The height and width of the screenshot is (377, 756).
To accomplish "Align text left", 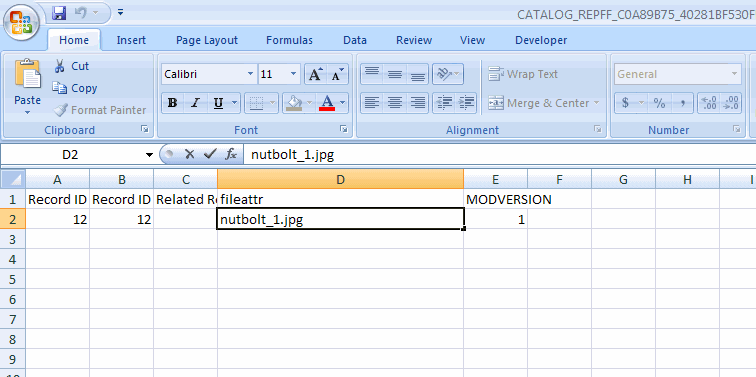I will click(x=372, y=103).
